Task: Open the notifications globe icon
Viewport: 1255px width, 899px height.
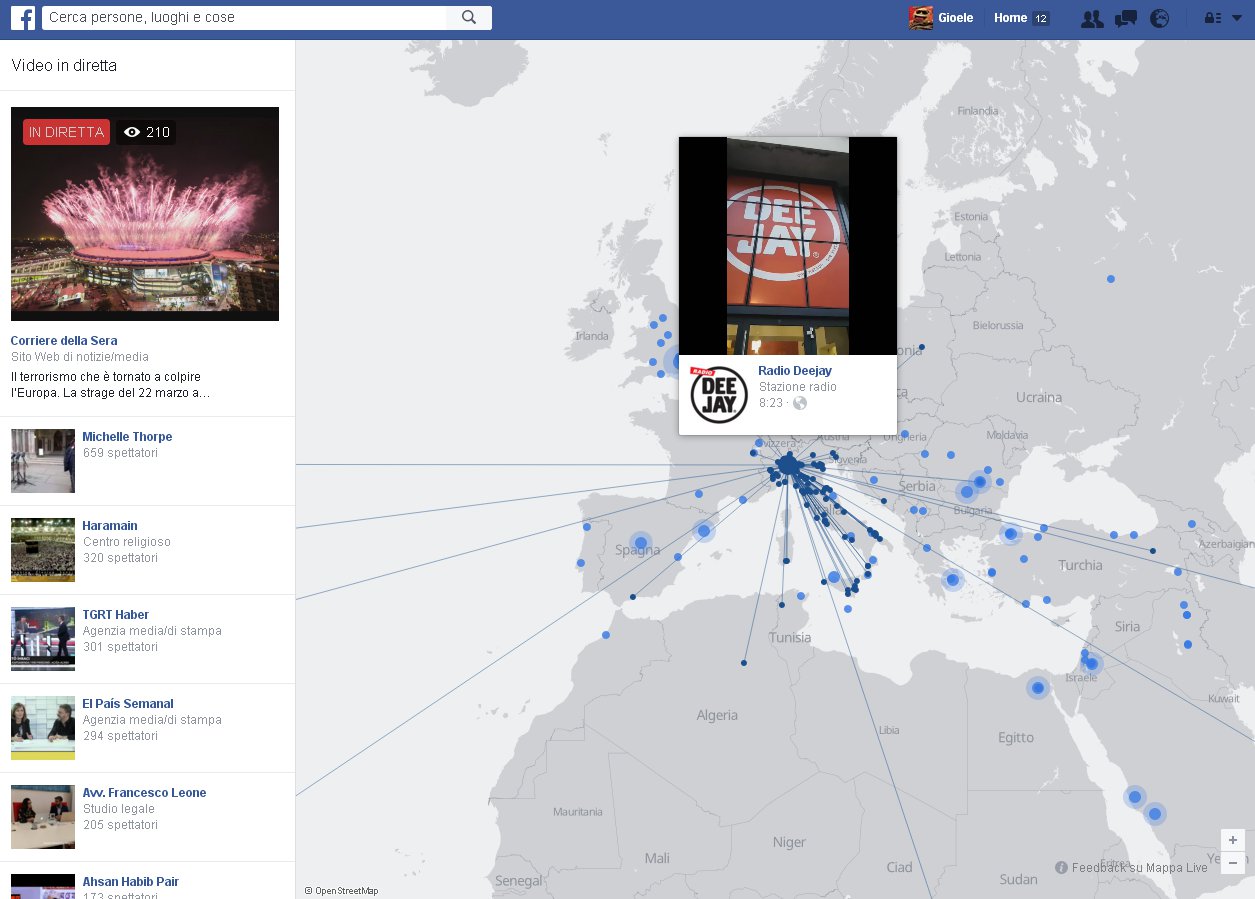Action: [x=1159, y=18]
